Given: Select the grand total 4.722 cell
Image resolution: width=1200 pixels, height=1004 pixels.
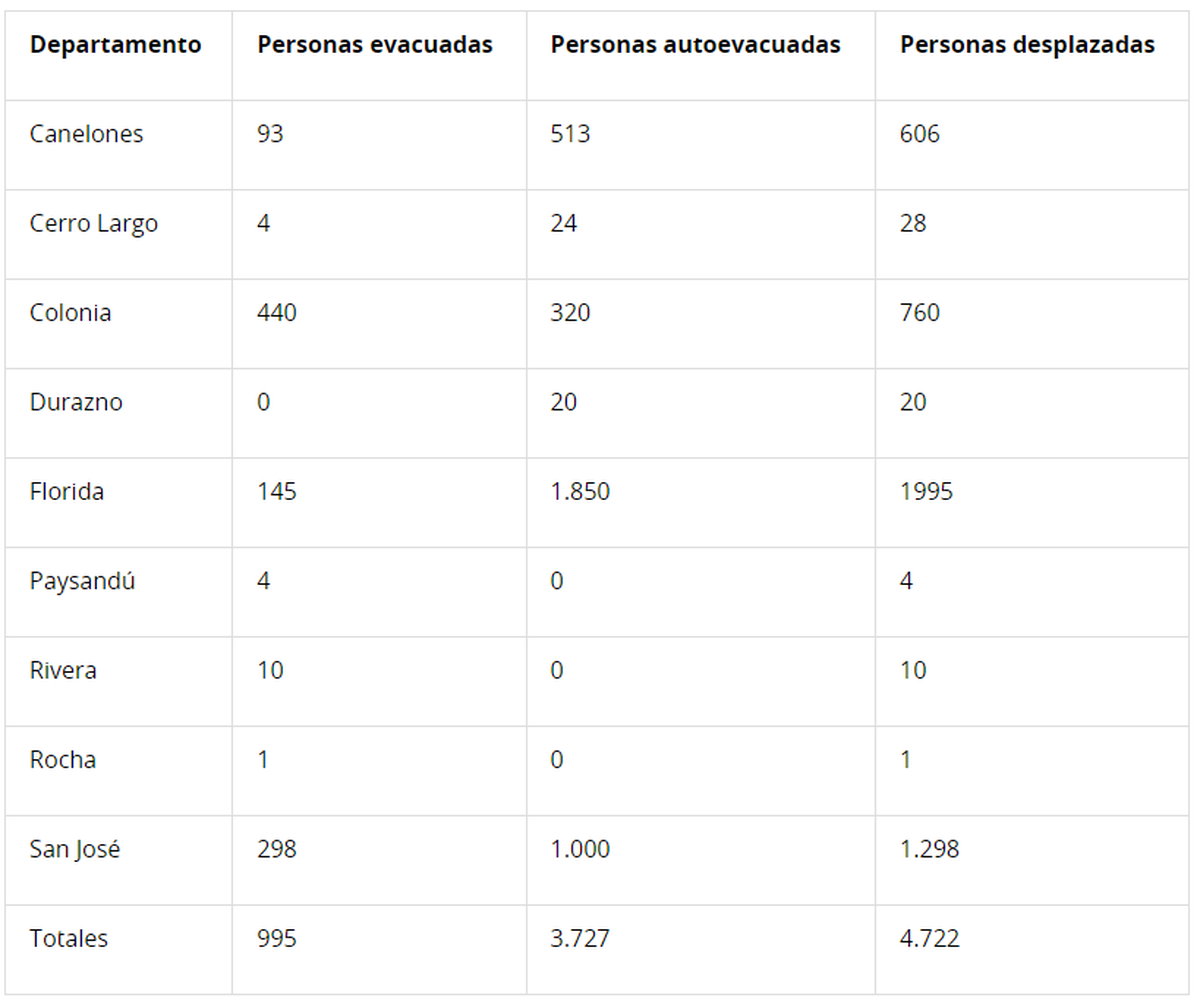Looking at the screenshot, I should pos(929,939).
